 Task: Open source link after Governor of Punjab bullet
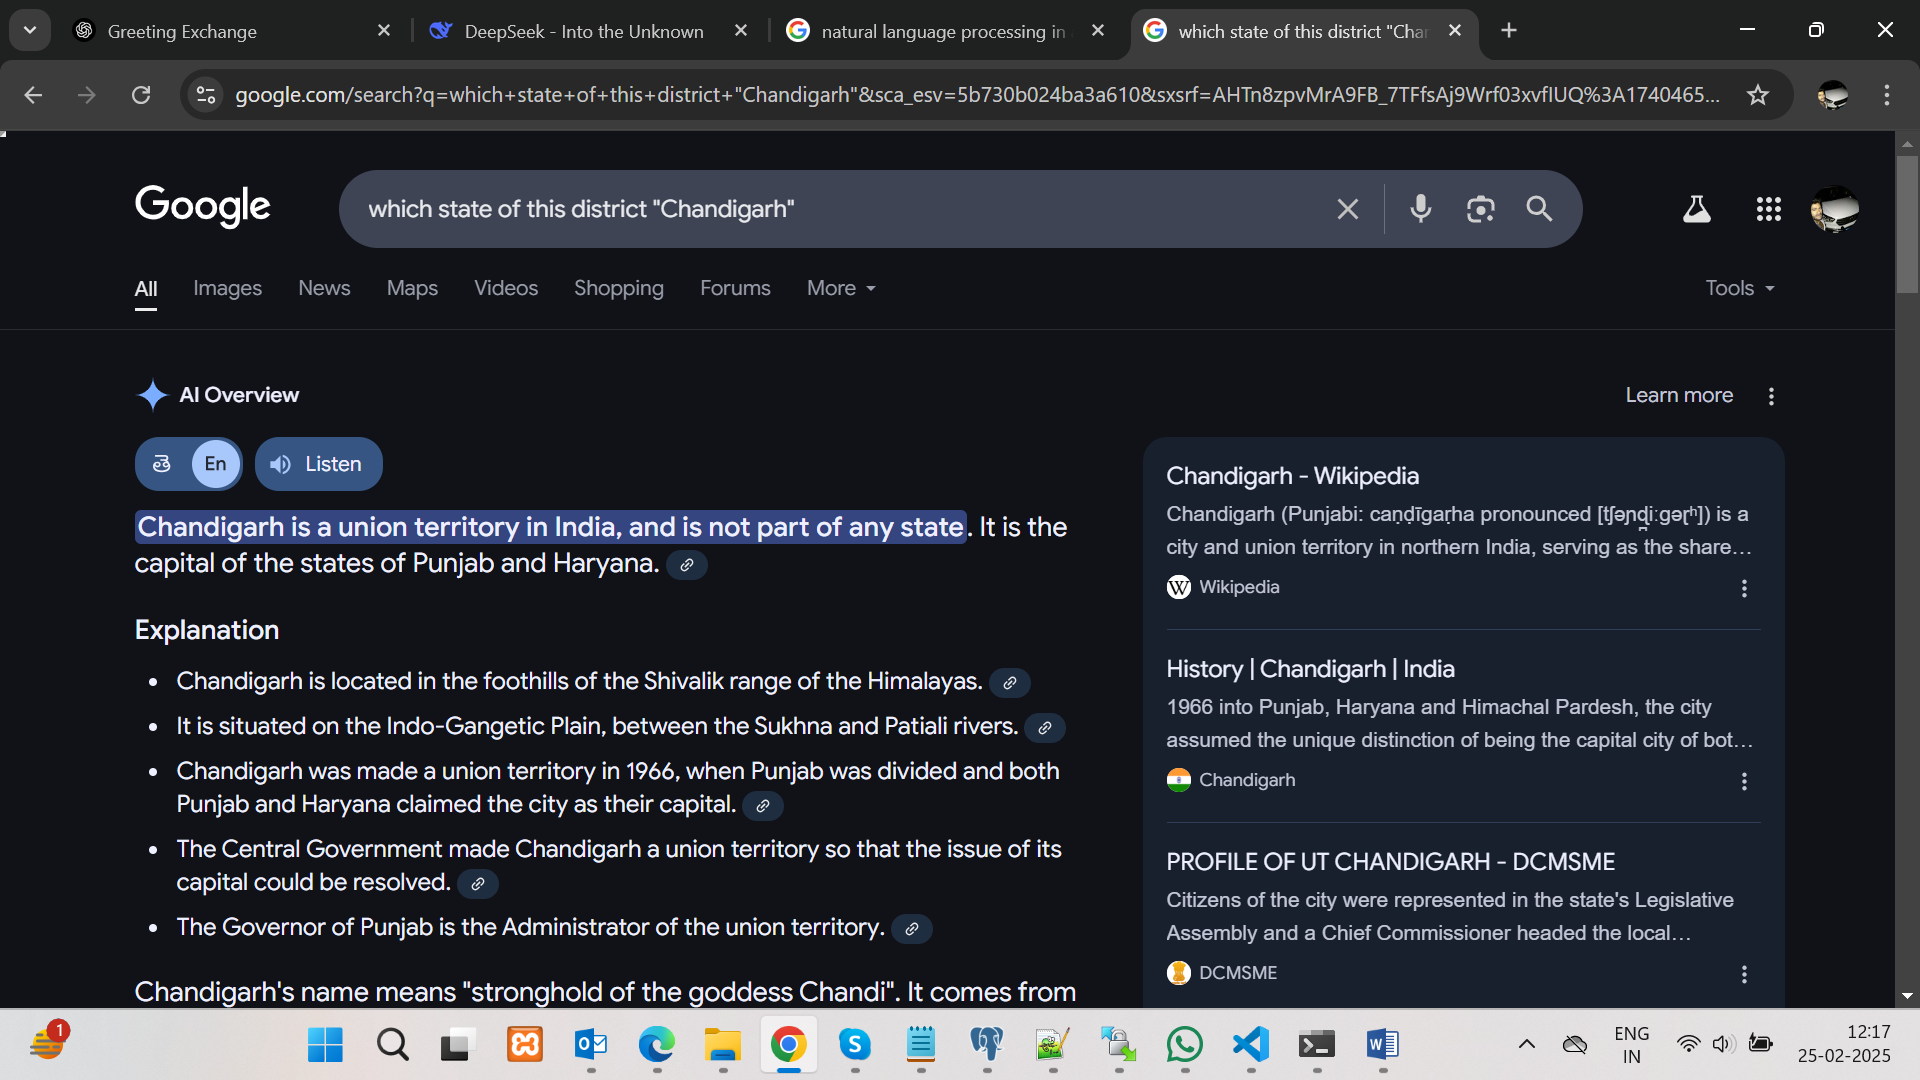pos(911,929)
